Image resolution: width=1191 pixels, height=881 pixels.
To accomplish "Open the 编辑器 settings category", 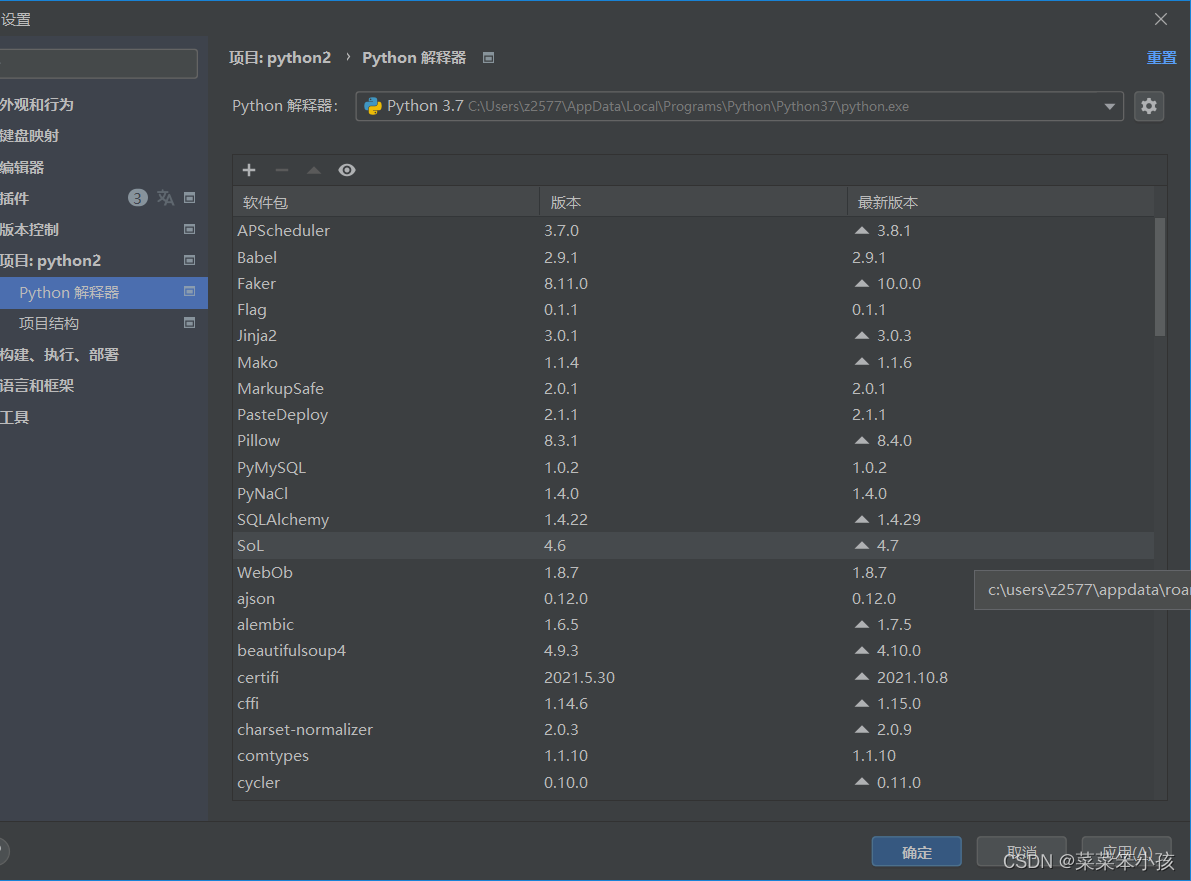I will coord(22,167).
